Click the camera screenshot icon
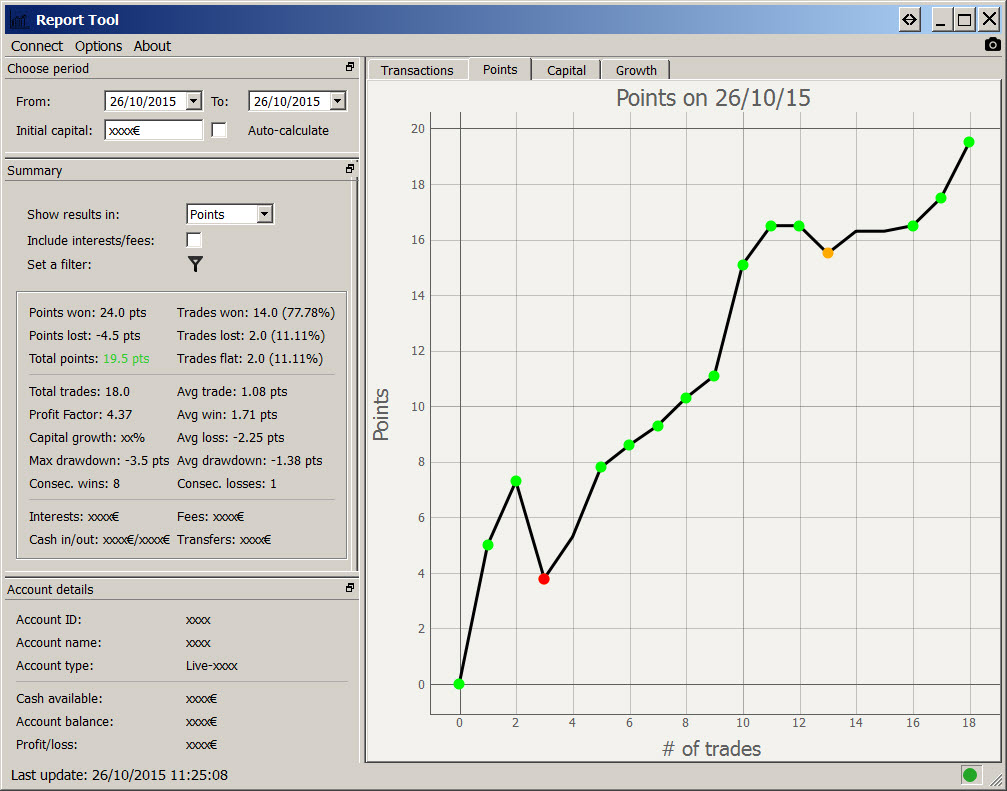 (x=992, y=45)
